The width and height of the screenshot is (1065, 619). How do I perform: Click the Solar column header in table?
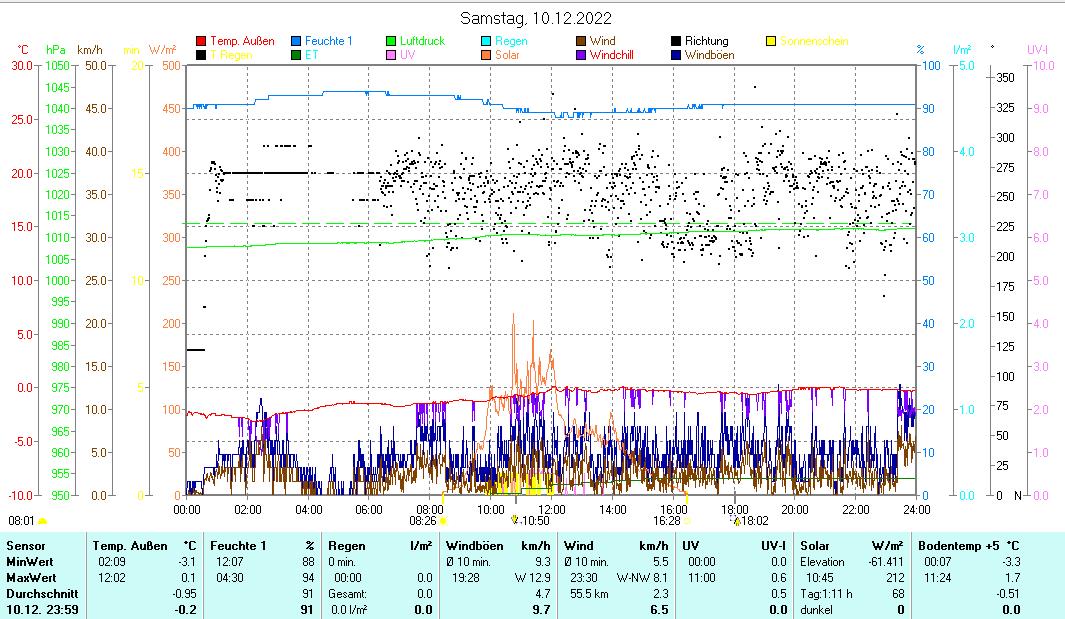pos(816,546)
